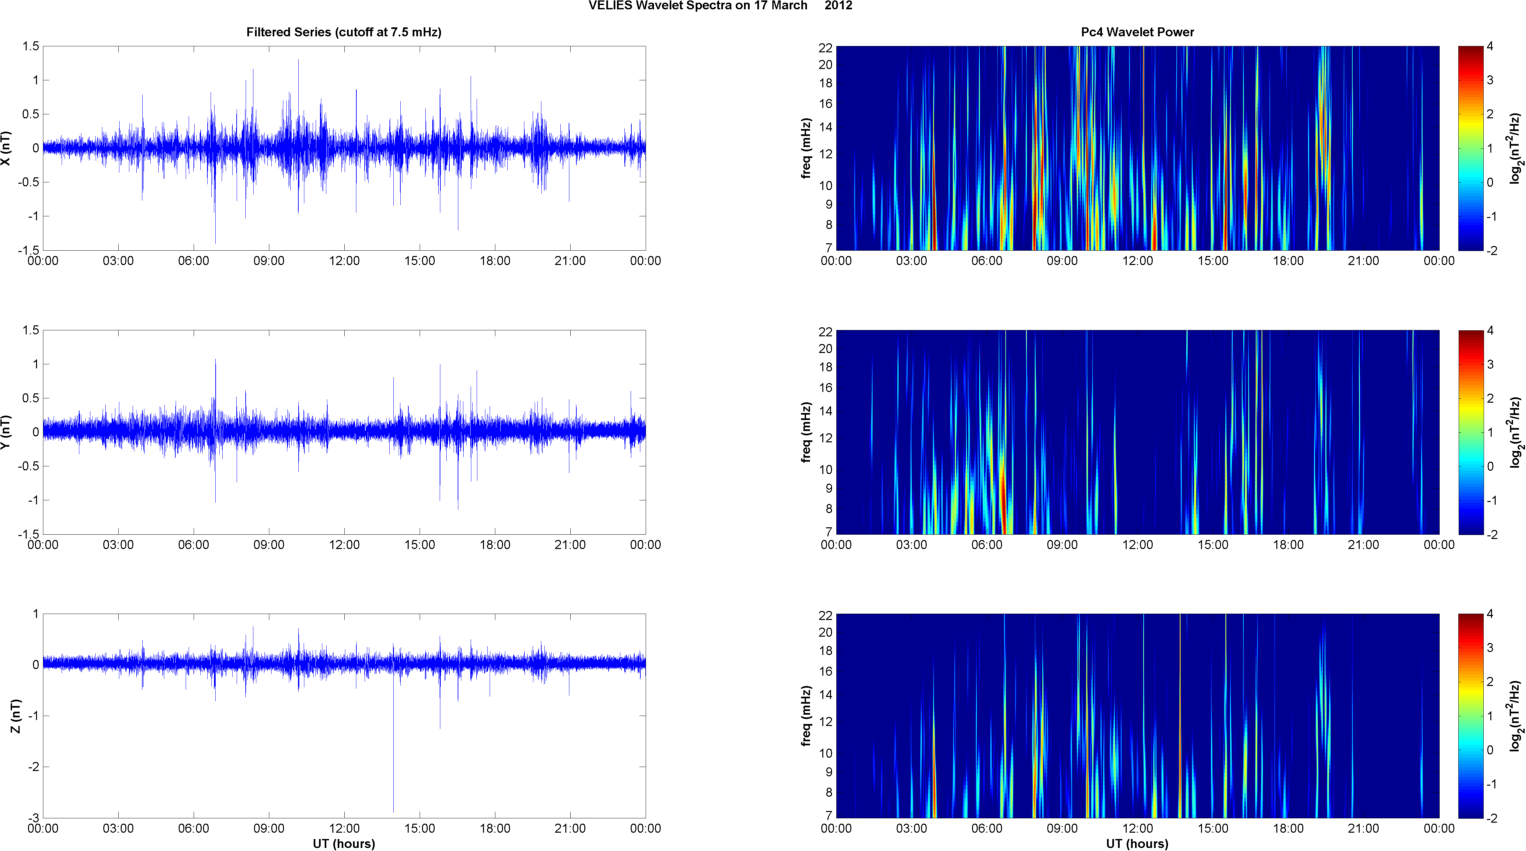Click the top colorbar next to the X spectrogram
The width and height of the screenshot is (1526, 851).
point(1470,148)
